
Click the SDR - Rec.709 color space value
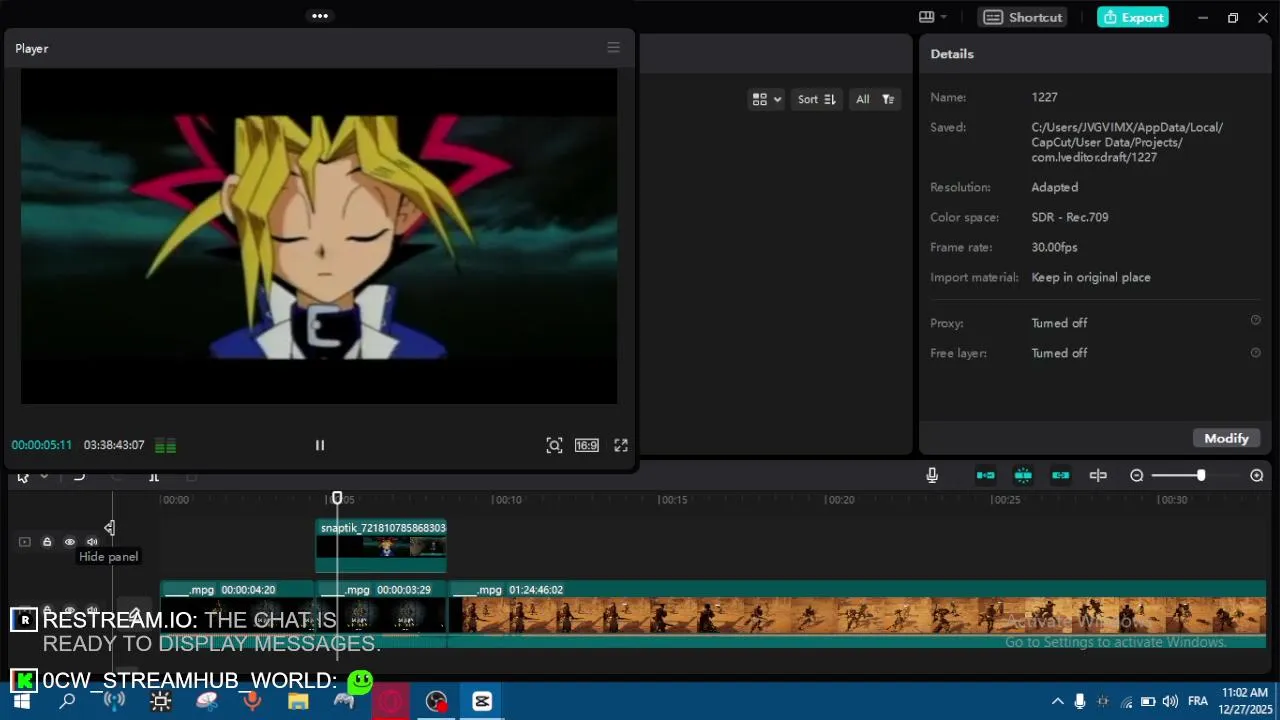pos(1069,217)
